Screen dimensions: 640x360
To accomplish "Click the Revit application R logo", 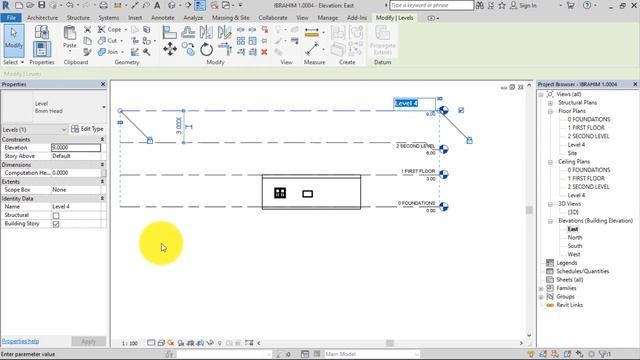I will coord(6,5).
